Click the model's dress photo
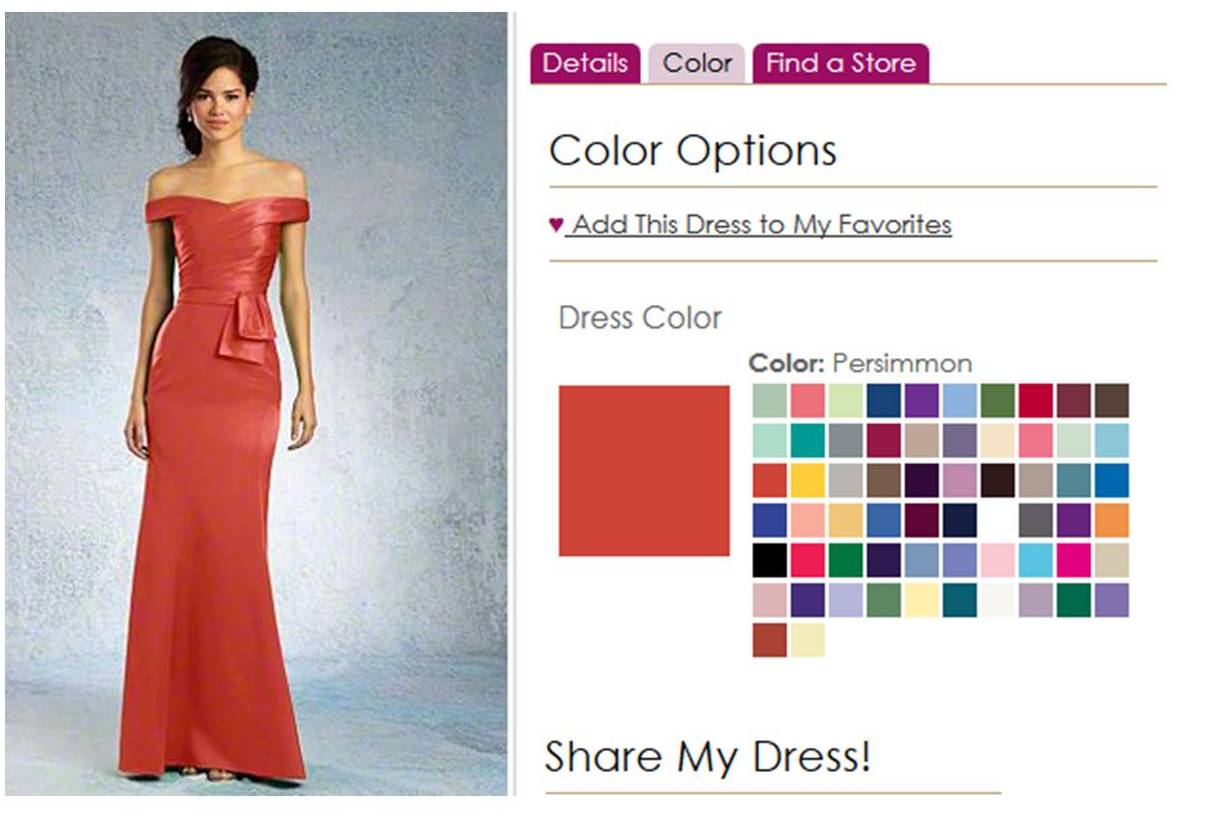The image size is (1223, 821). 256,404
